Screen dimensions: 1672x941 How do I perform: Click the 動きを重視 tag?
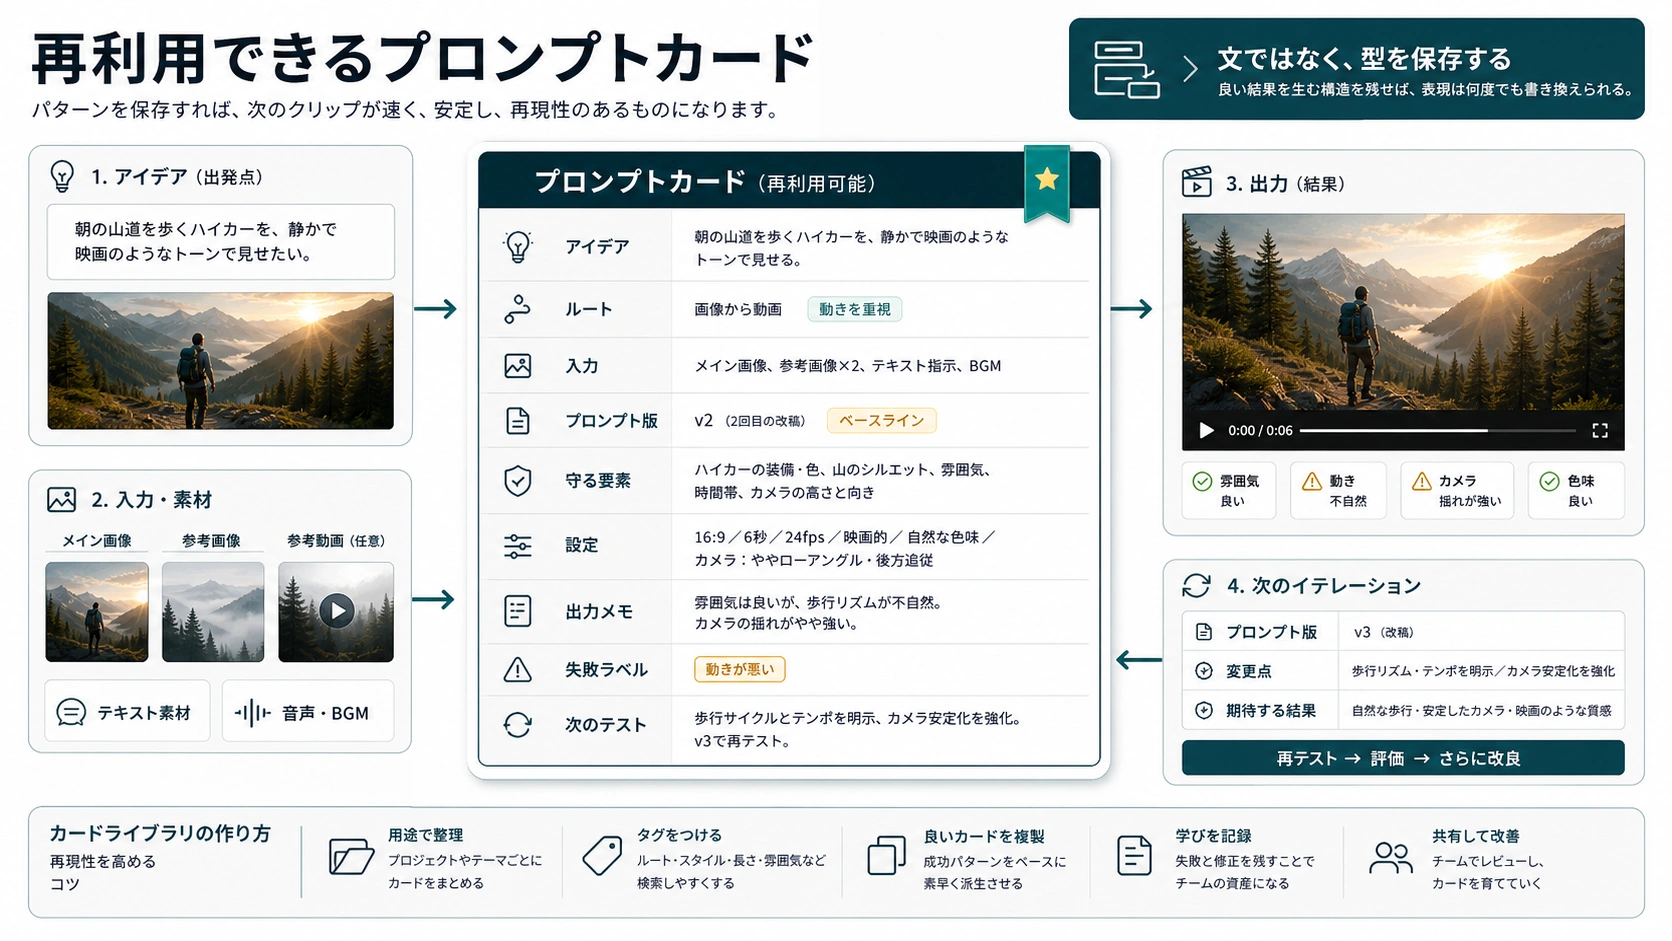(x=855, y=309)
